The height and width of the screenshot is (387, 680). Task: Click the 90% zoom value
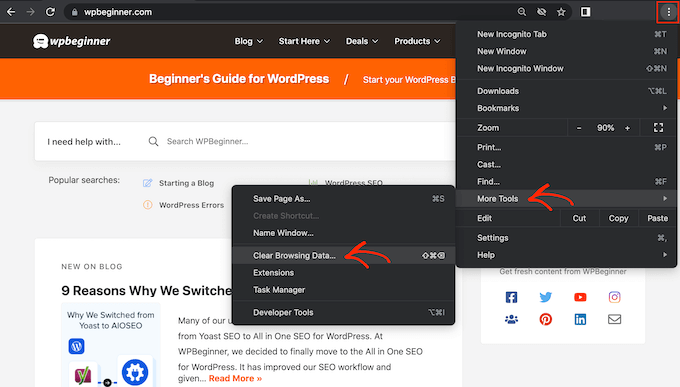click(x=605, y=128)
